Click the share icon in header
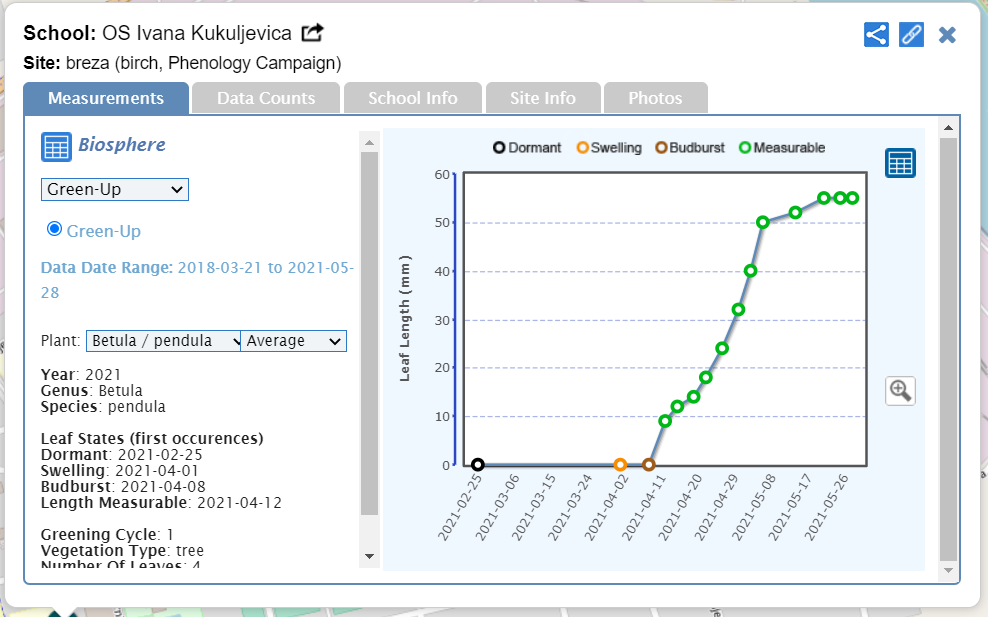 [x=876, y=35]
